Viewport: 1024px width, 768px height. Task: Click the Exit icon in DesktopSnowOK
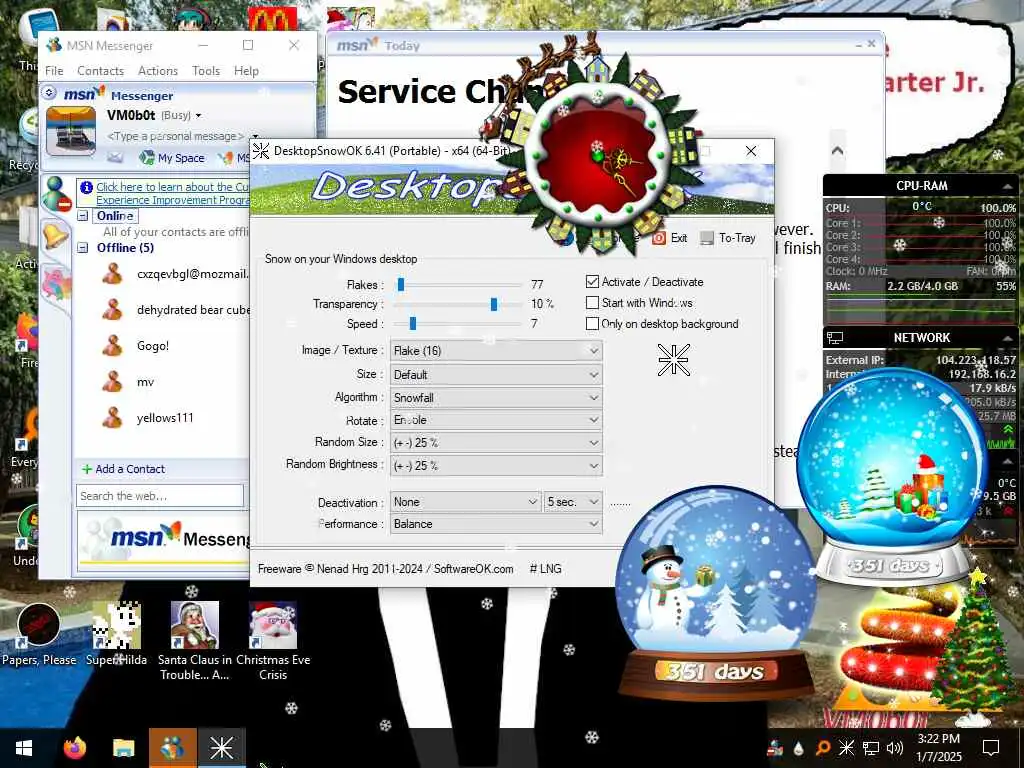659,238
